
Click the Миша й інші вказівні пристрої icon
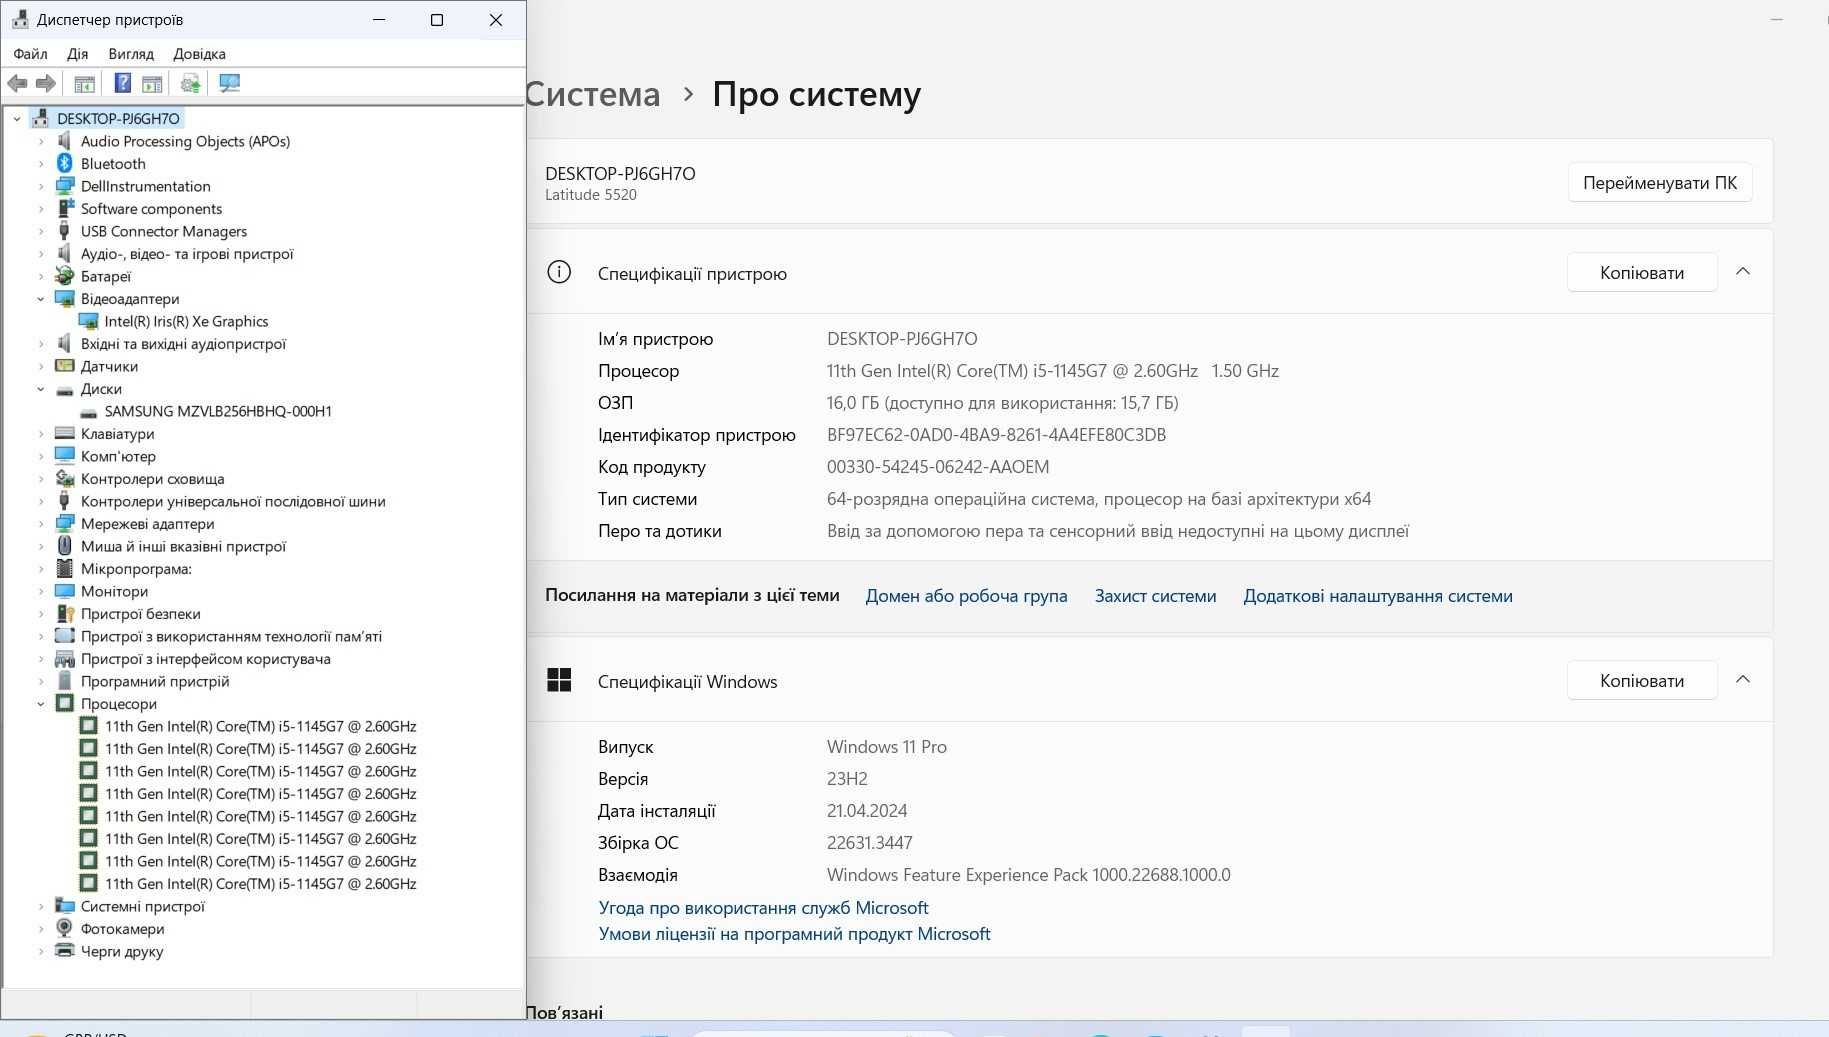65,546
